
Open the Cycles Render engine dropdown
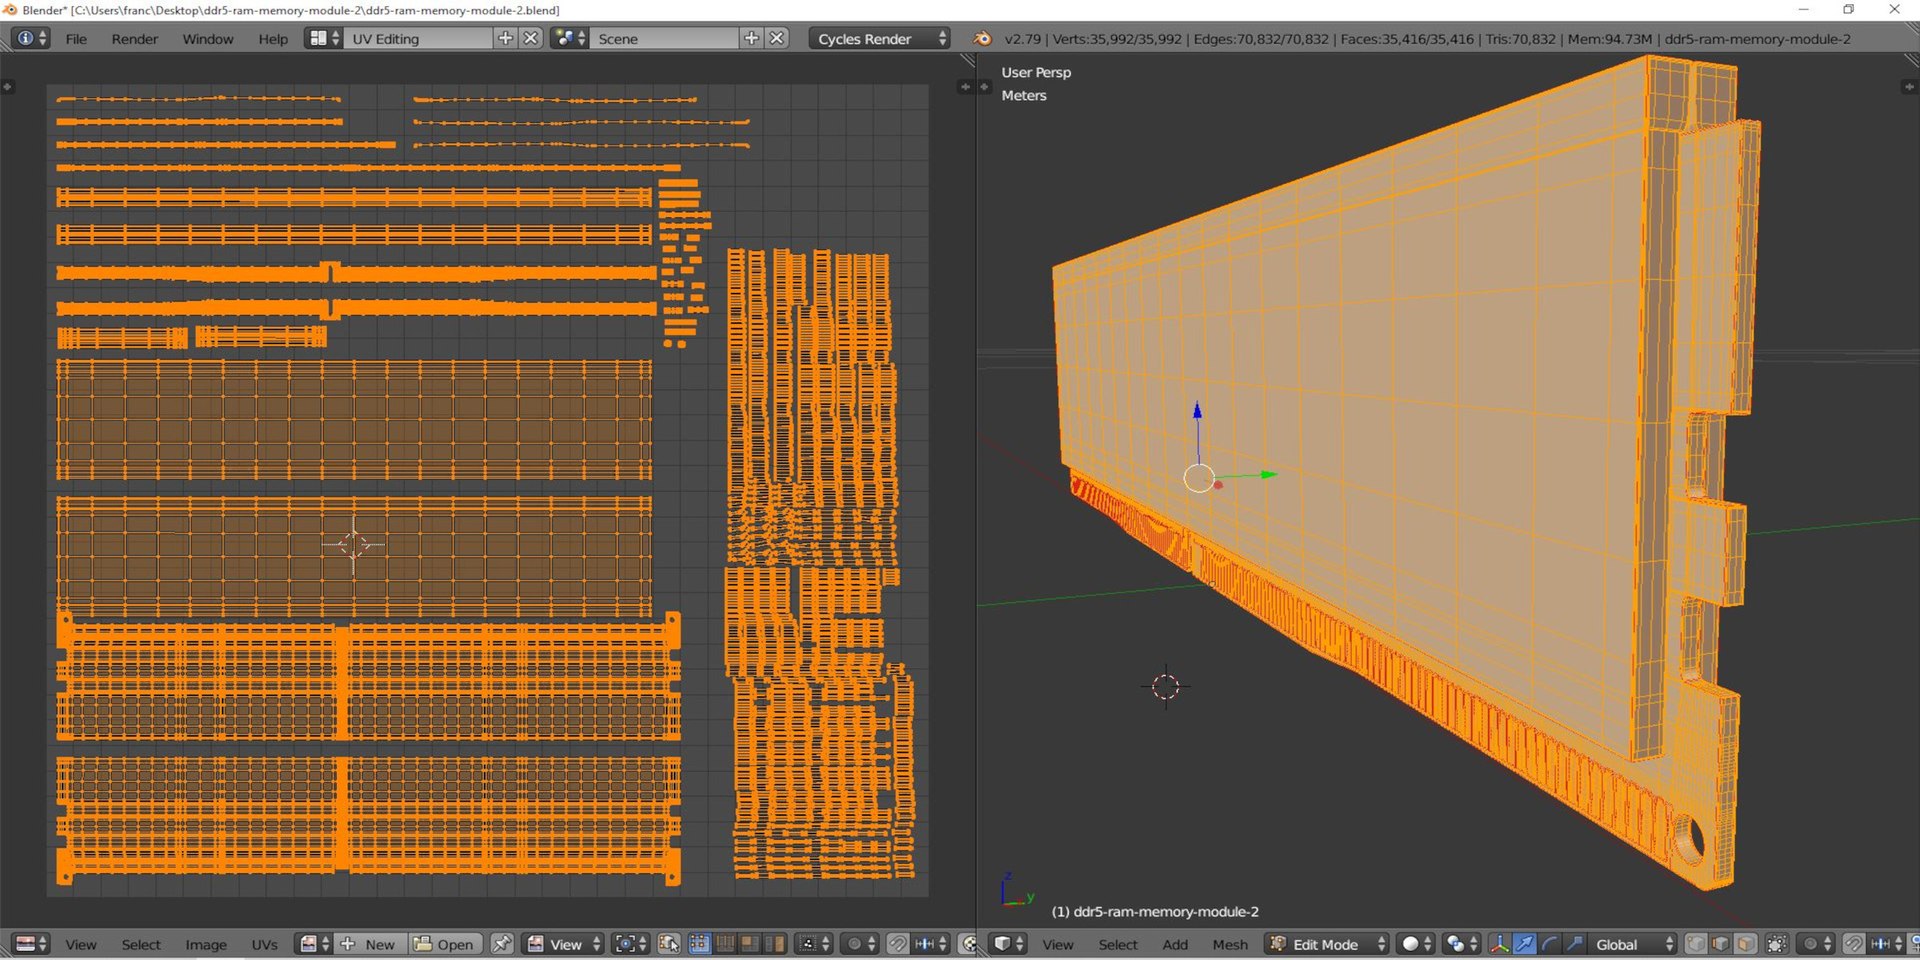click(x=880, y=38)
